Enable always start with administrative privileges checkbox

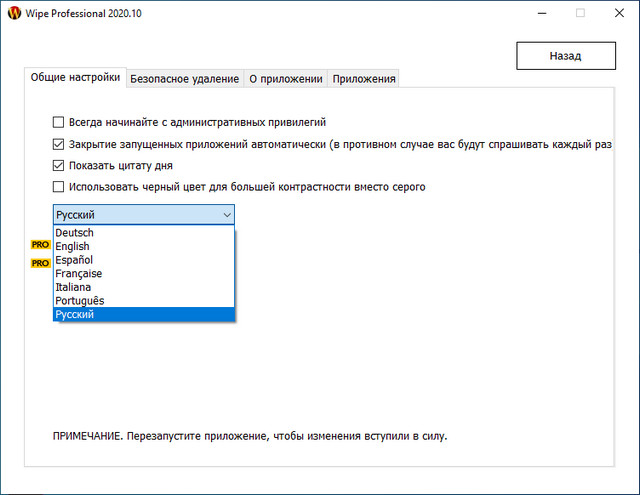59,122
